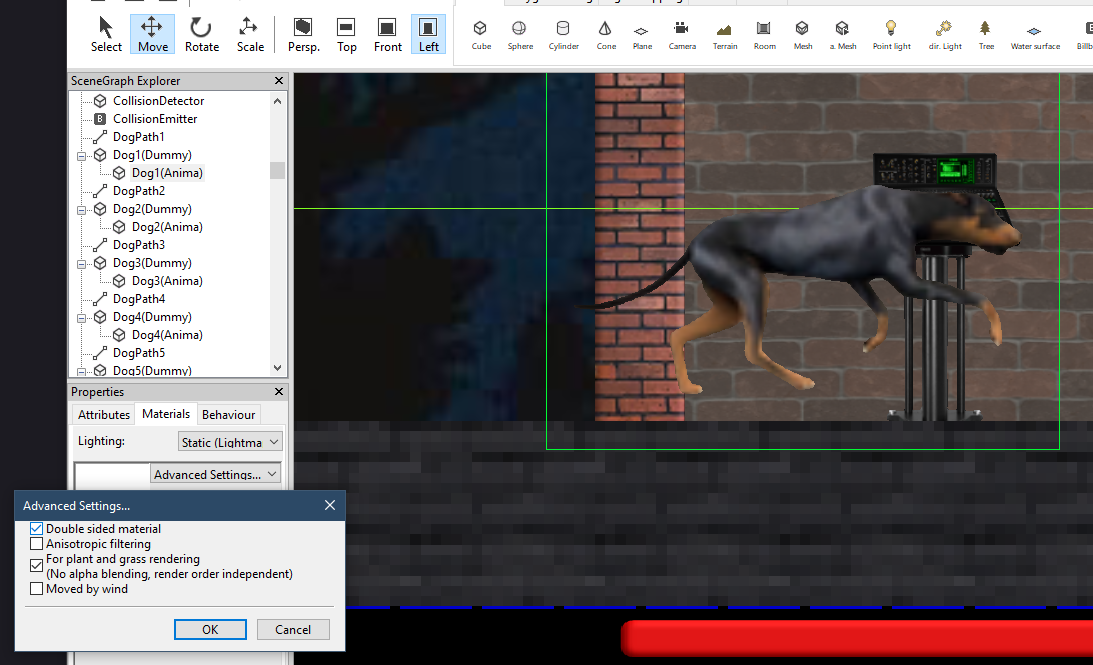Add a Point light
Viewport: 1093px width, 665px height.
(x=892, y=35)
